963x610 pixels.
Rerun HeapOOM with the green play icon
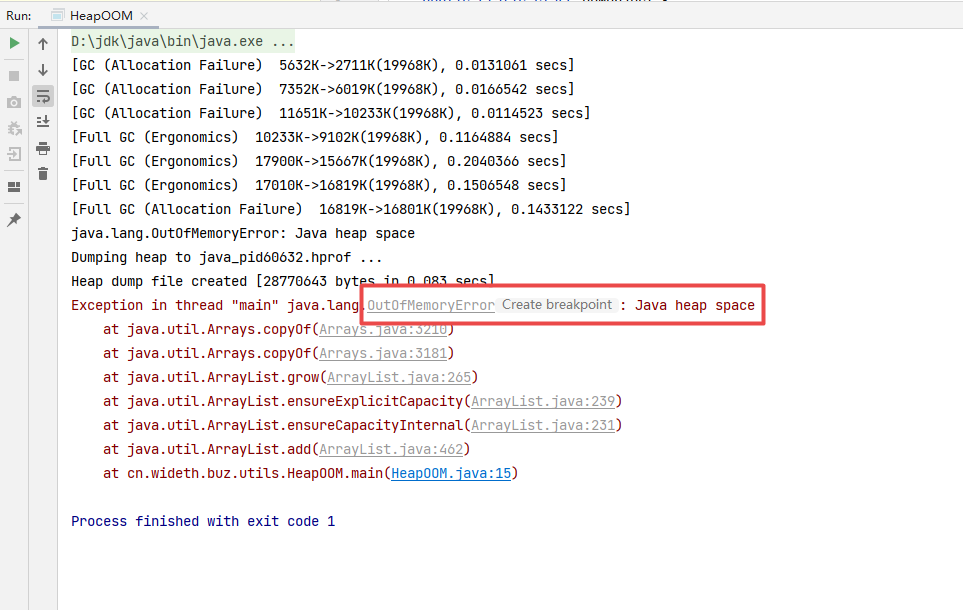[x=14, y=43]
